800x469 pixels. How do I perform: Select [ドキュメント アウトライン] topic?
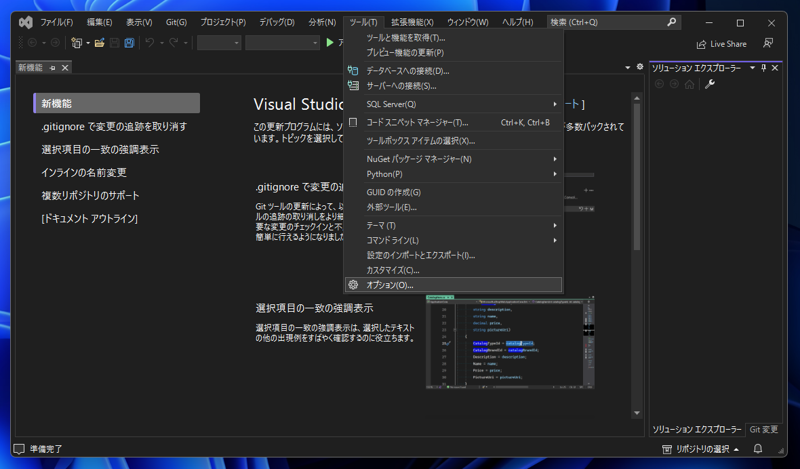pos(89,218)
